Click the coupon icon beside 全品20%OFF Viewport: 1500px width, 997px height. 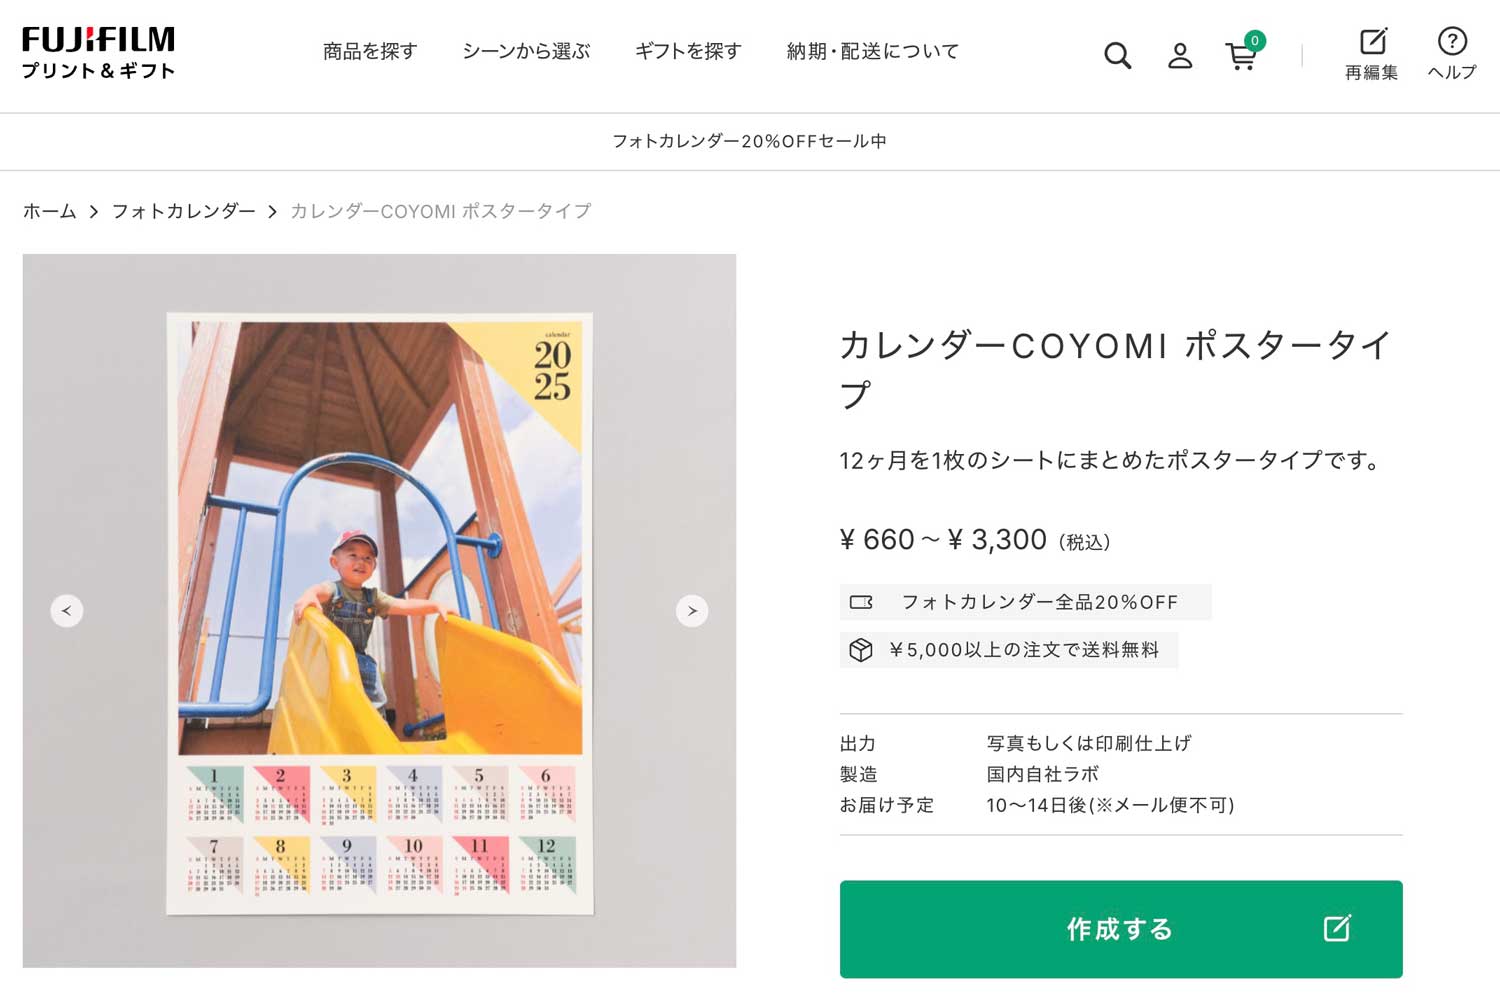[861, 602]
